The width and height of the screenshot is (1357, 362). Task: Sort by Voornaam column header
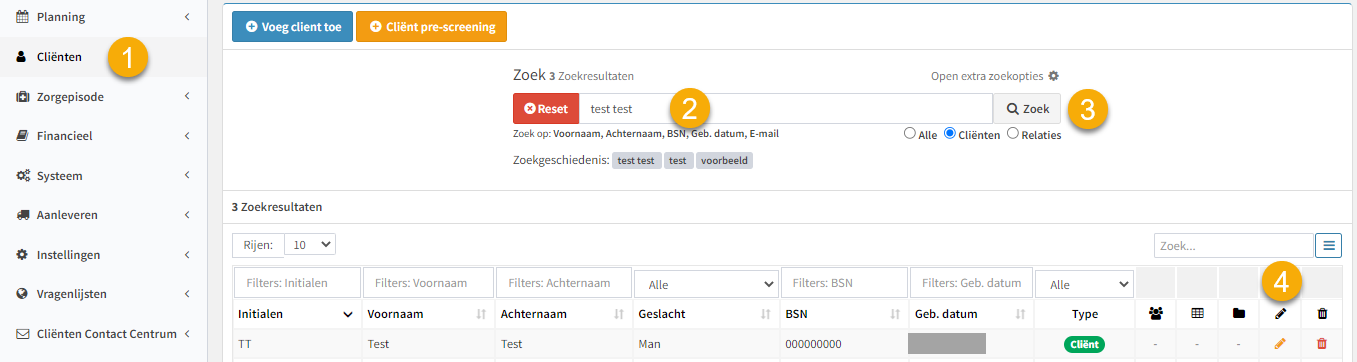point(428,314)
